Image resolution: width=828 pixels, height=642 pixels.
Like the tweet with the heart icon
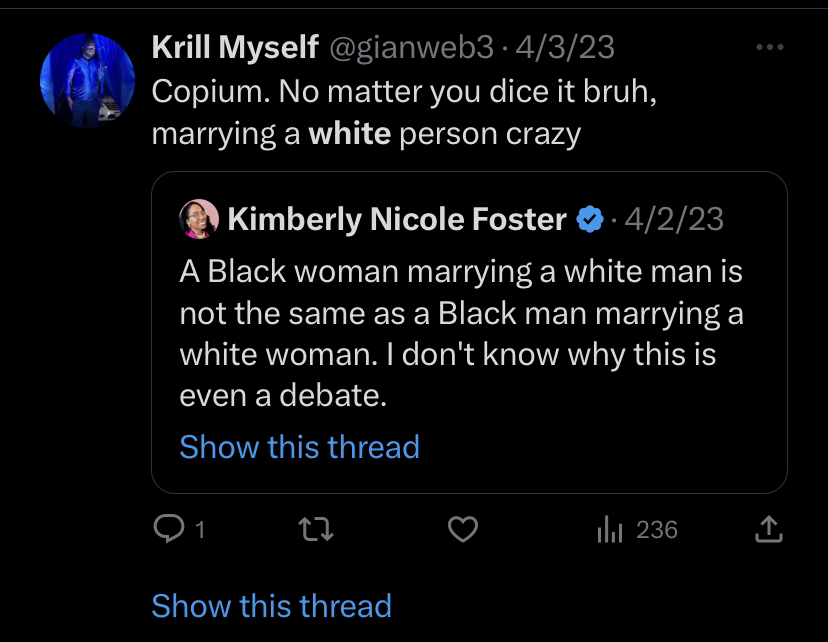(x=462, y=530)
